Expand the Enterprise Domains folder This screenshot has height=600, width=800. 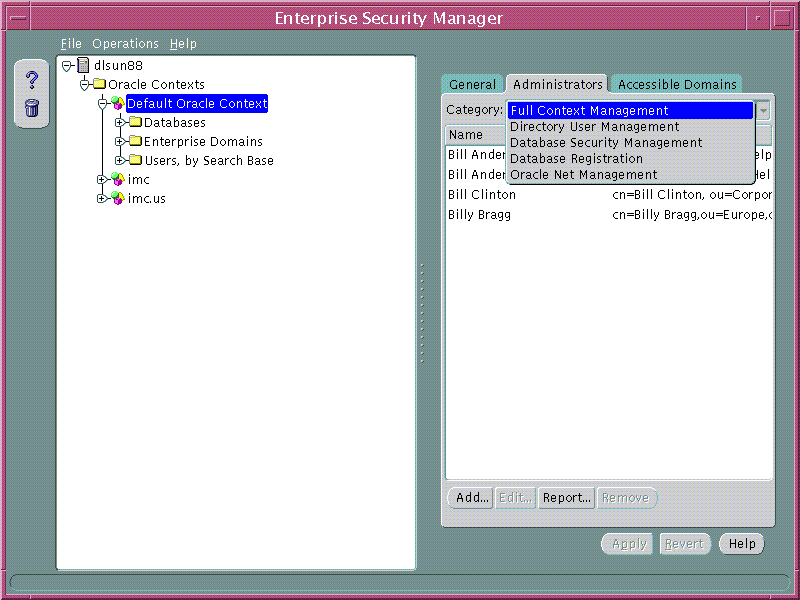[x=120, y=141]
